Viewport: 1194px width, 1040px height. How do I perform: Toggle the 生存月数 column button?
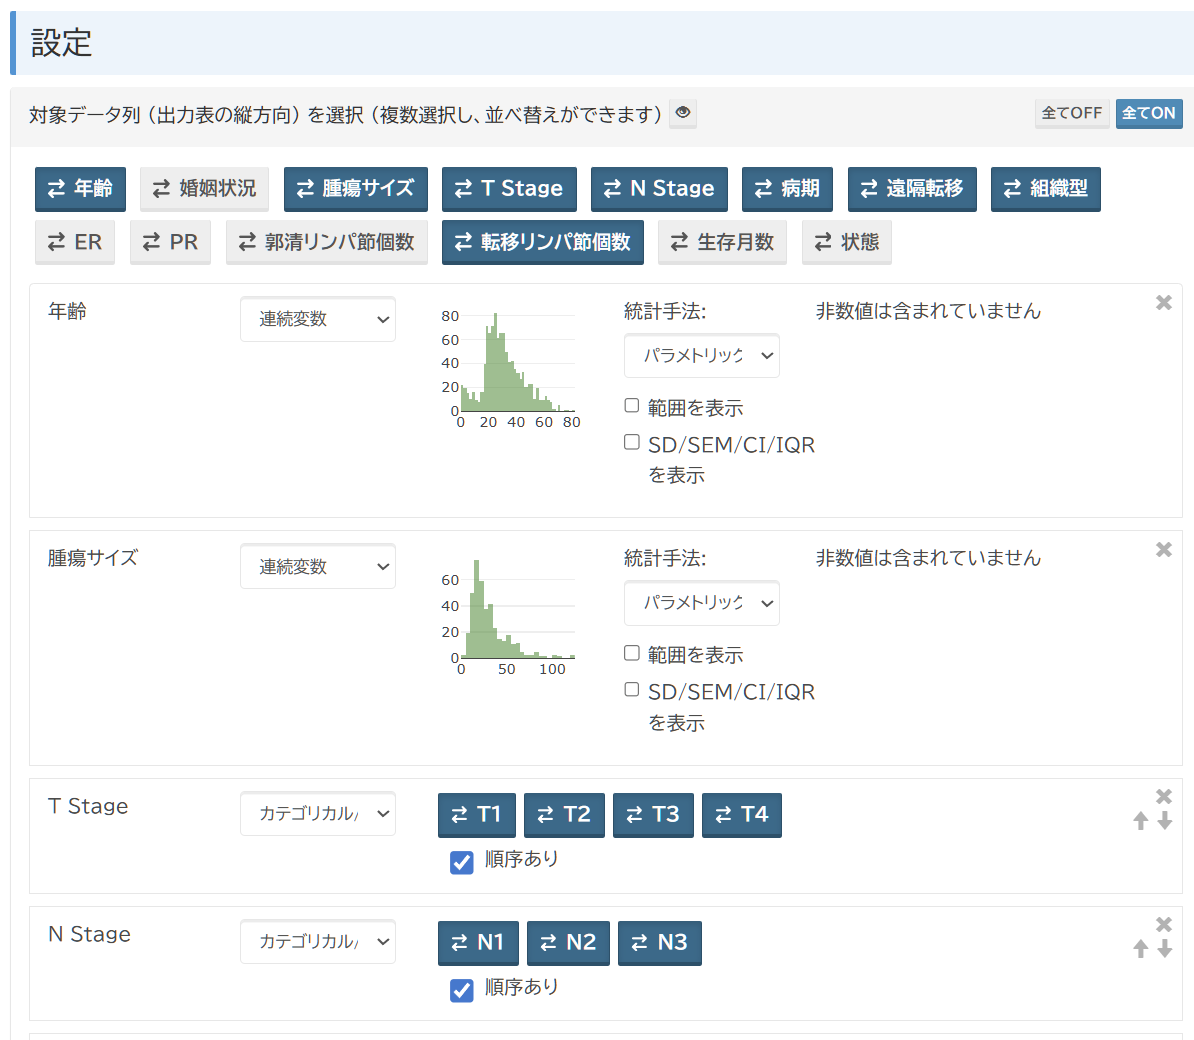[x=722, y=243]
